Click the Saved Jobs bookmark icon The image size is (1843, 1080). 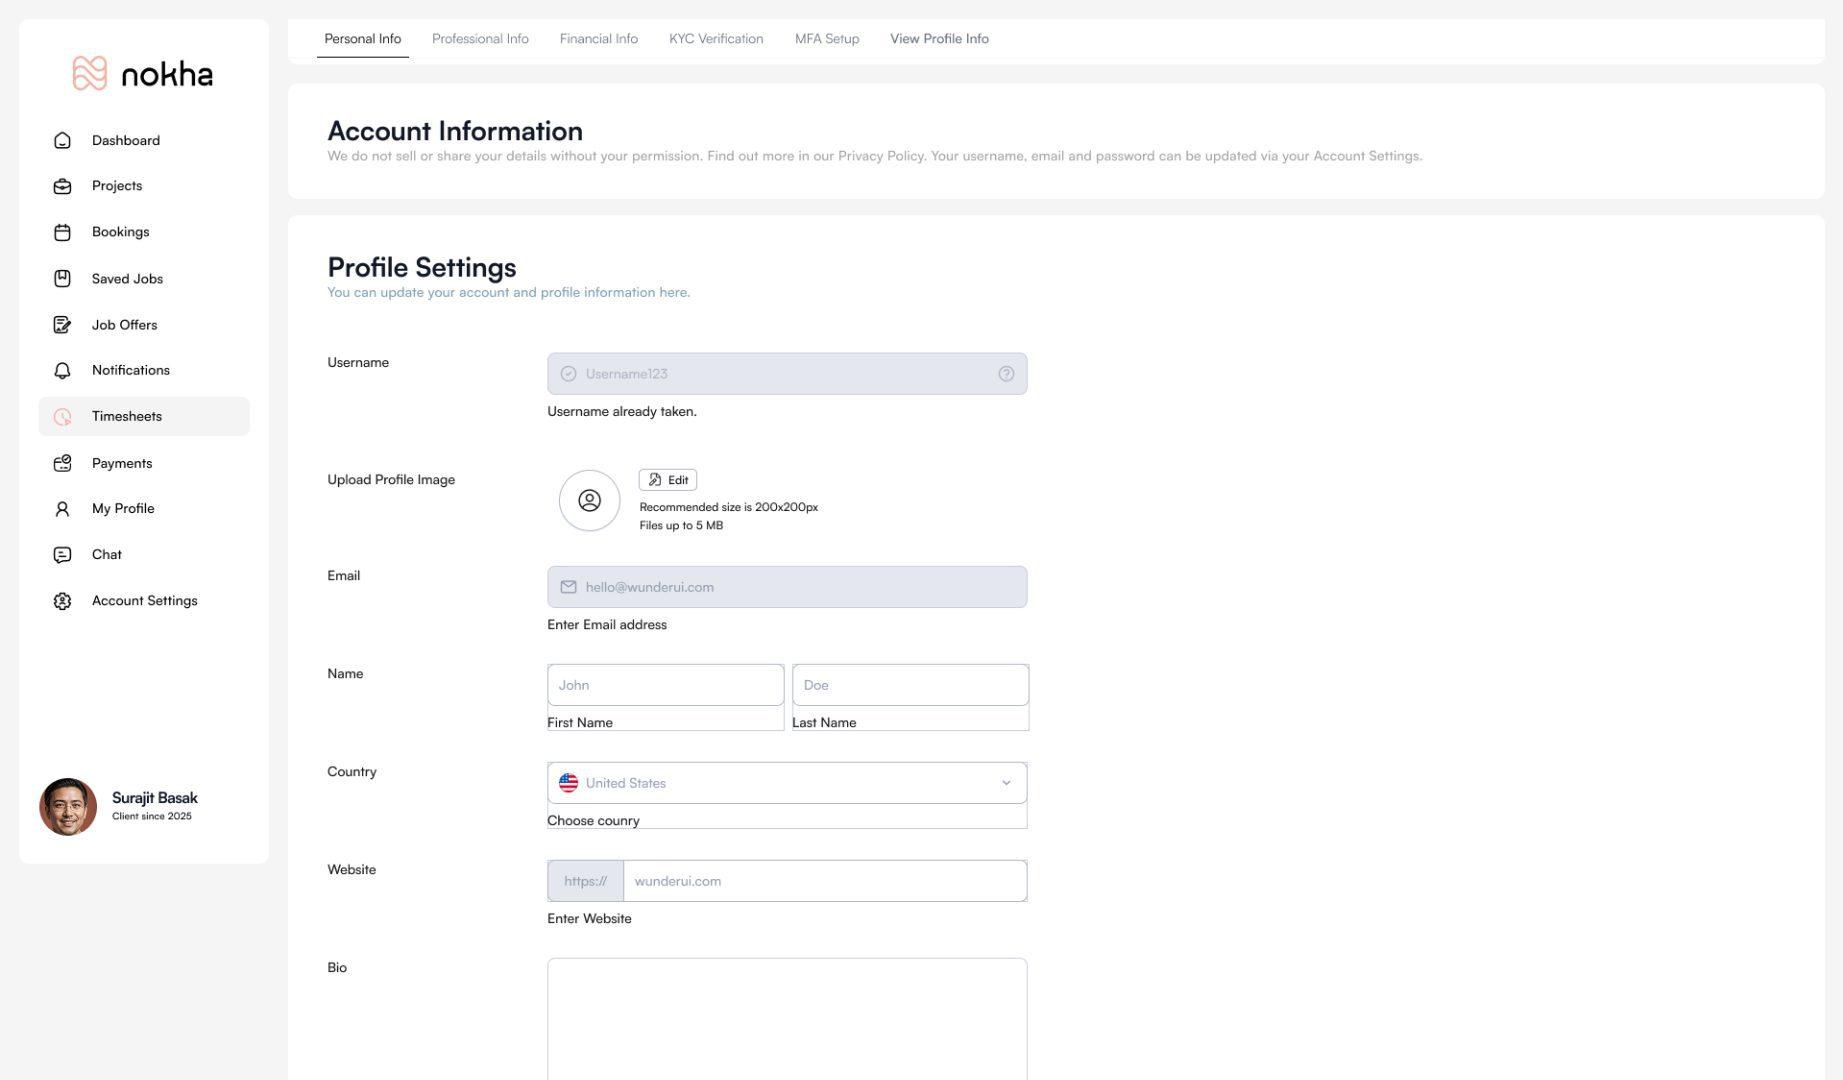(x=62, y=278)
